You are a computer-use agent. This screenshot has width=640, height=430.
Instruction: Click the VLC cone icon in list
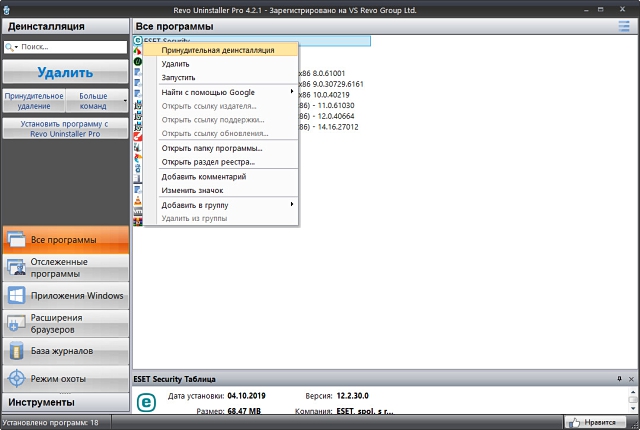138,201
